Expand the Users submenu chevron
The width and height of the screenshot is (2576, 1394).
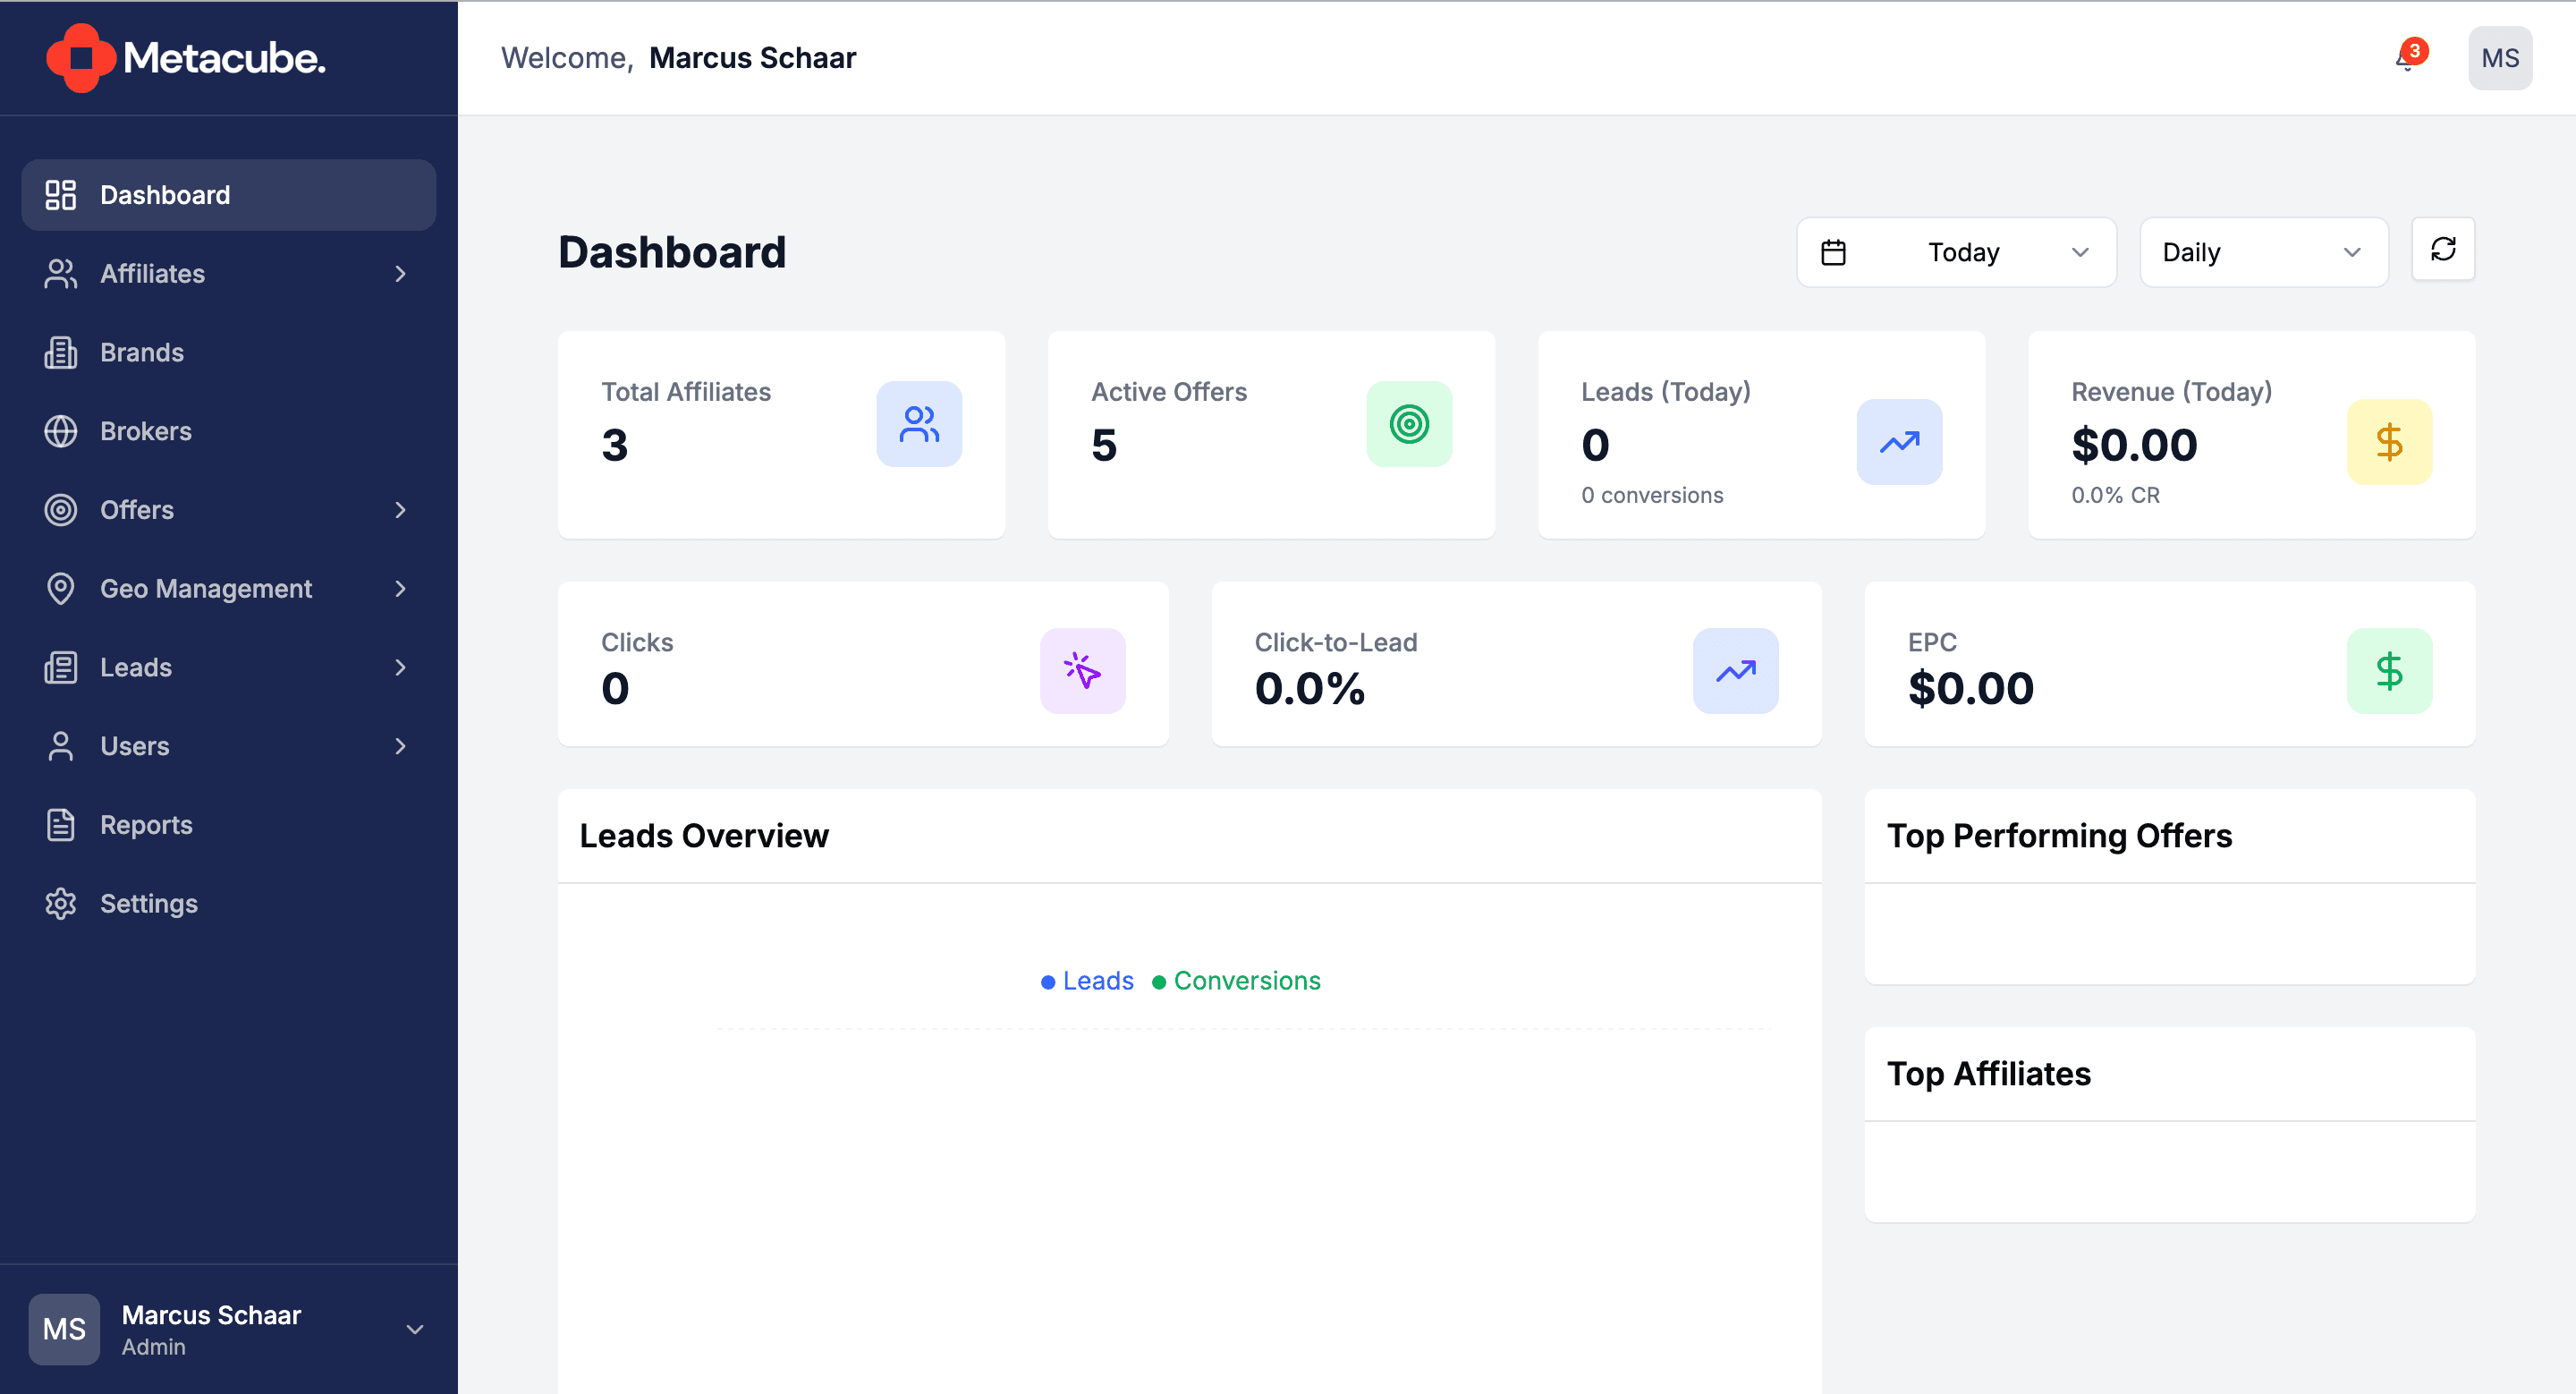point(401,746)
